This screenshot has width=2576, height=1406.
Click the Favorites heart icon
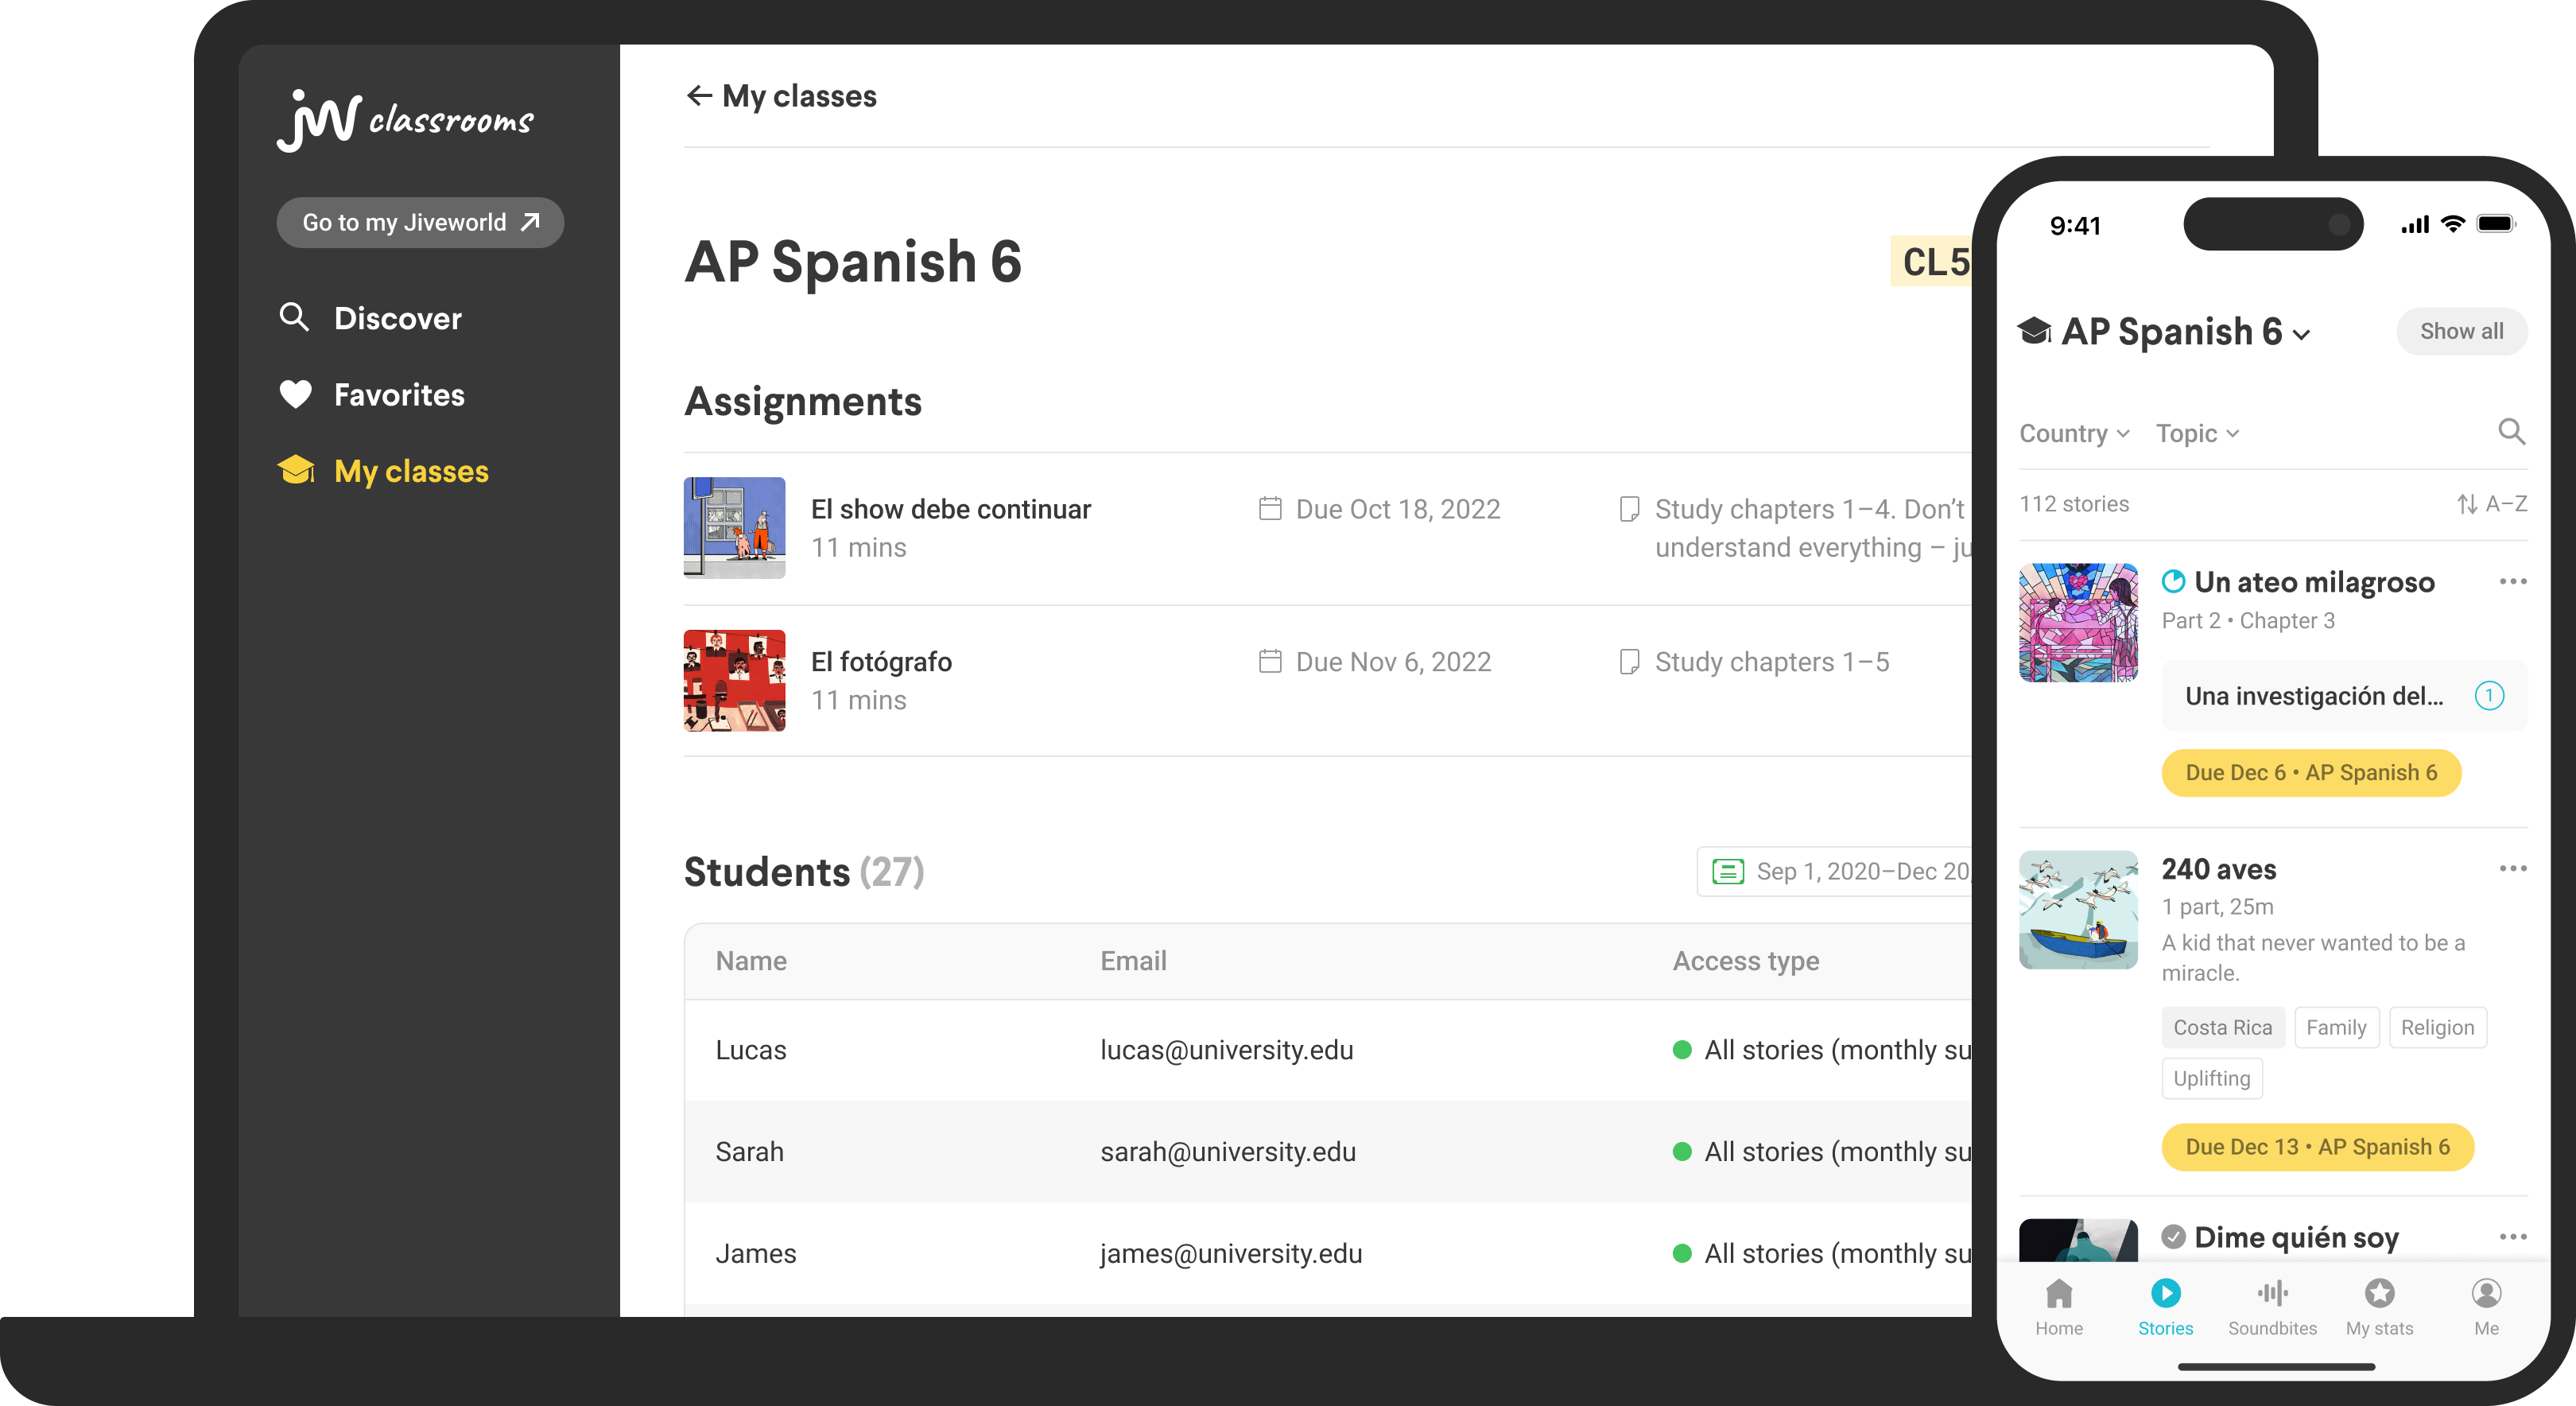[294, 393]
